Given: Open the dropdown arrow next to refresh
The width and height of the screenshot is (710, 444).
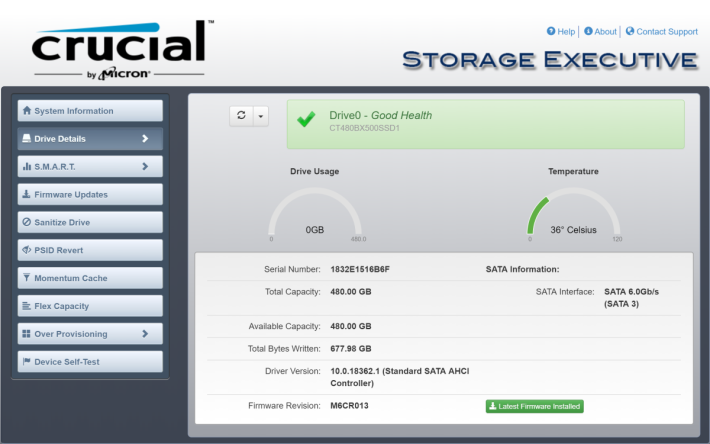Looking at the screenshot, I should 261,116.
